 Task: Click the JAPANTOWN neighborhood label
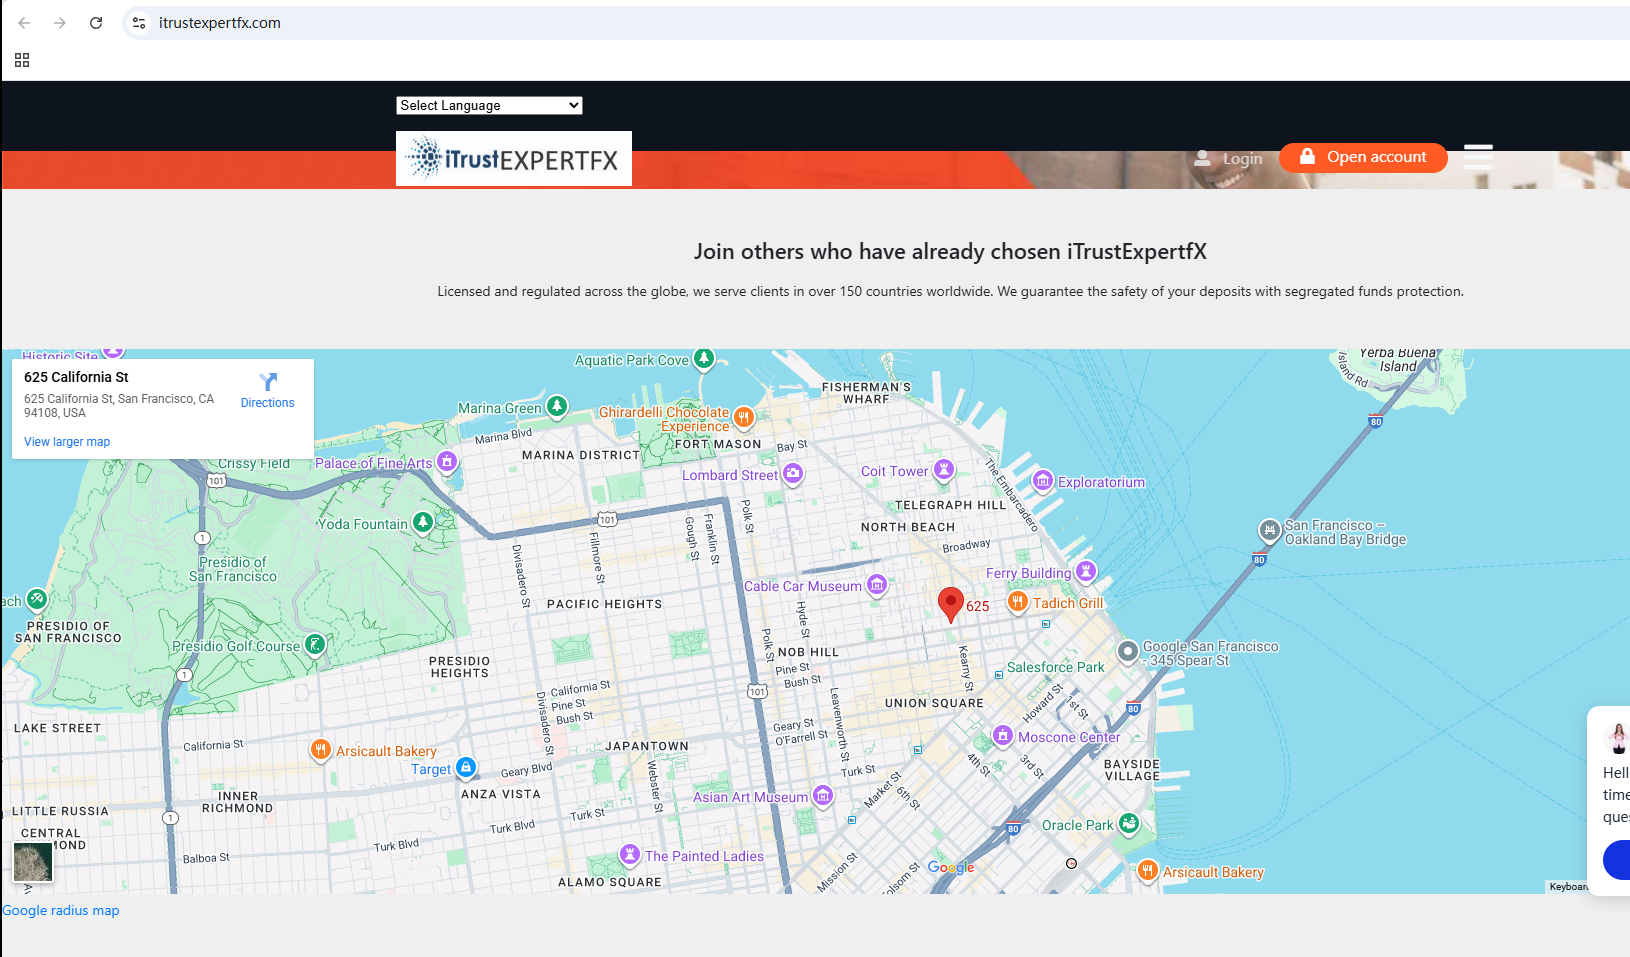click(x=647, y=746)
